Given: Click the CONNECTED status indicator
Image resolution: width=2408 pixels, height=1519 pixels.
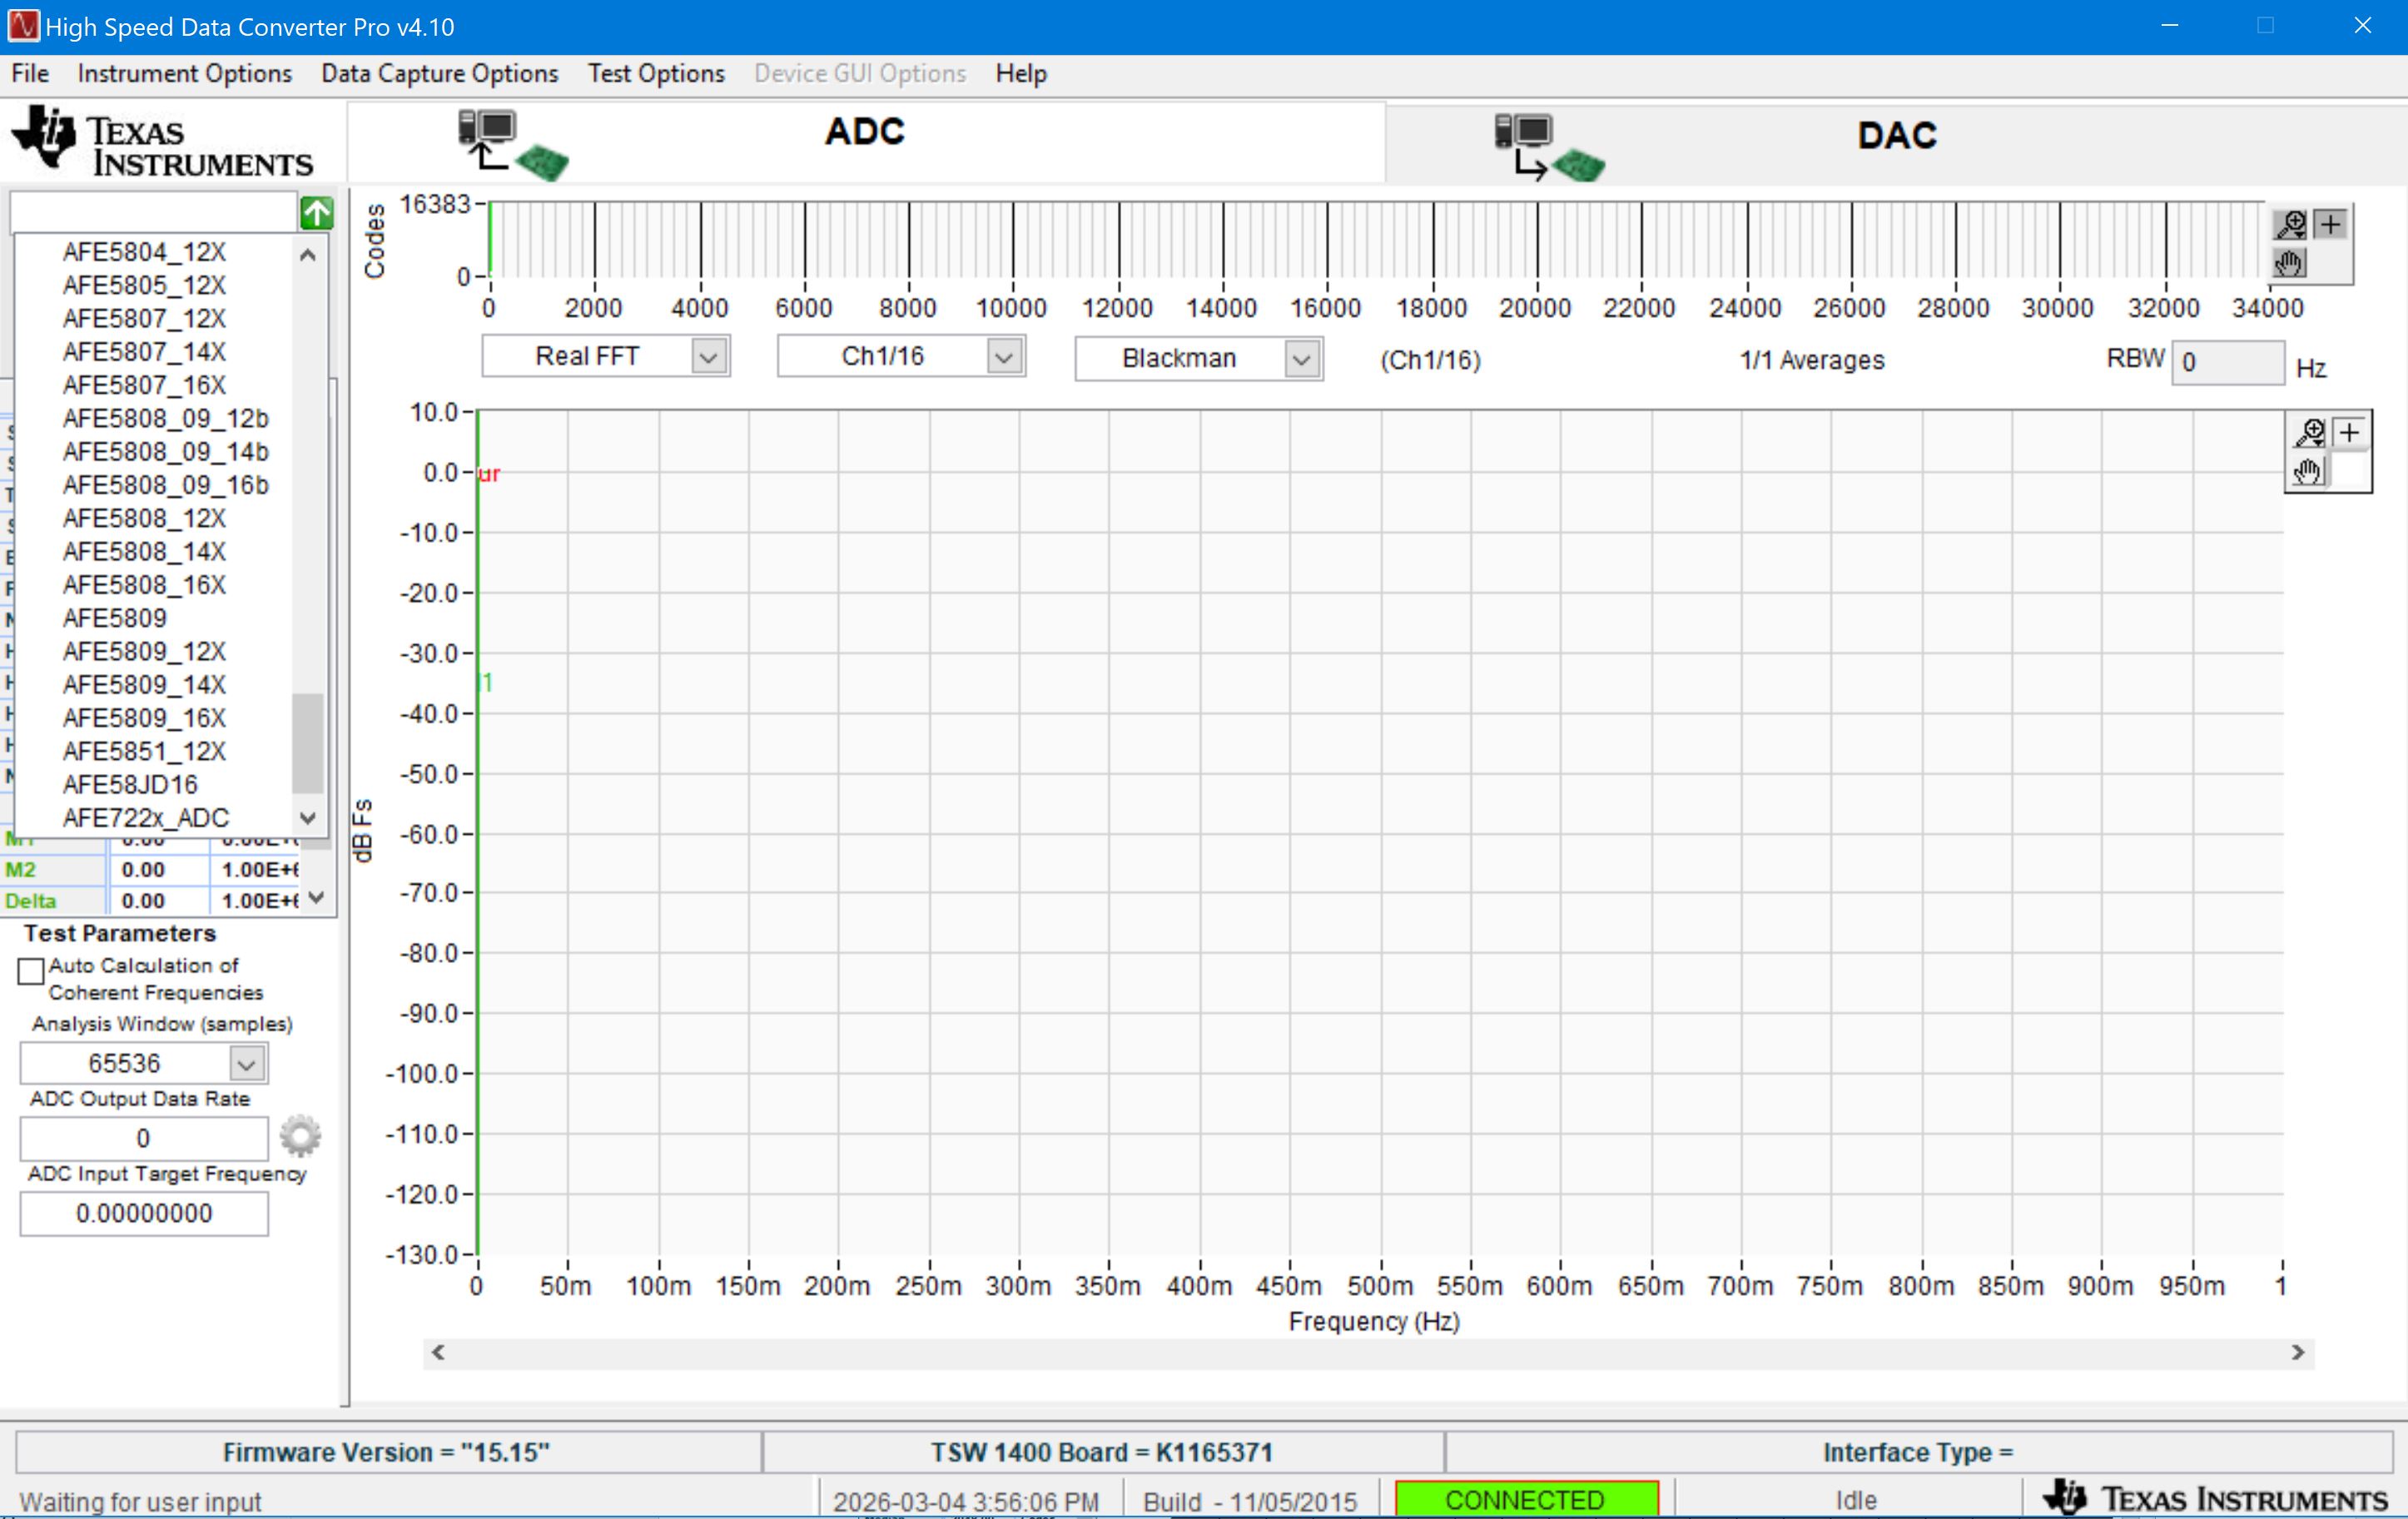Looking at the screenshot, I should (x=1525, y=1500).
